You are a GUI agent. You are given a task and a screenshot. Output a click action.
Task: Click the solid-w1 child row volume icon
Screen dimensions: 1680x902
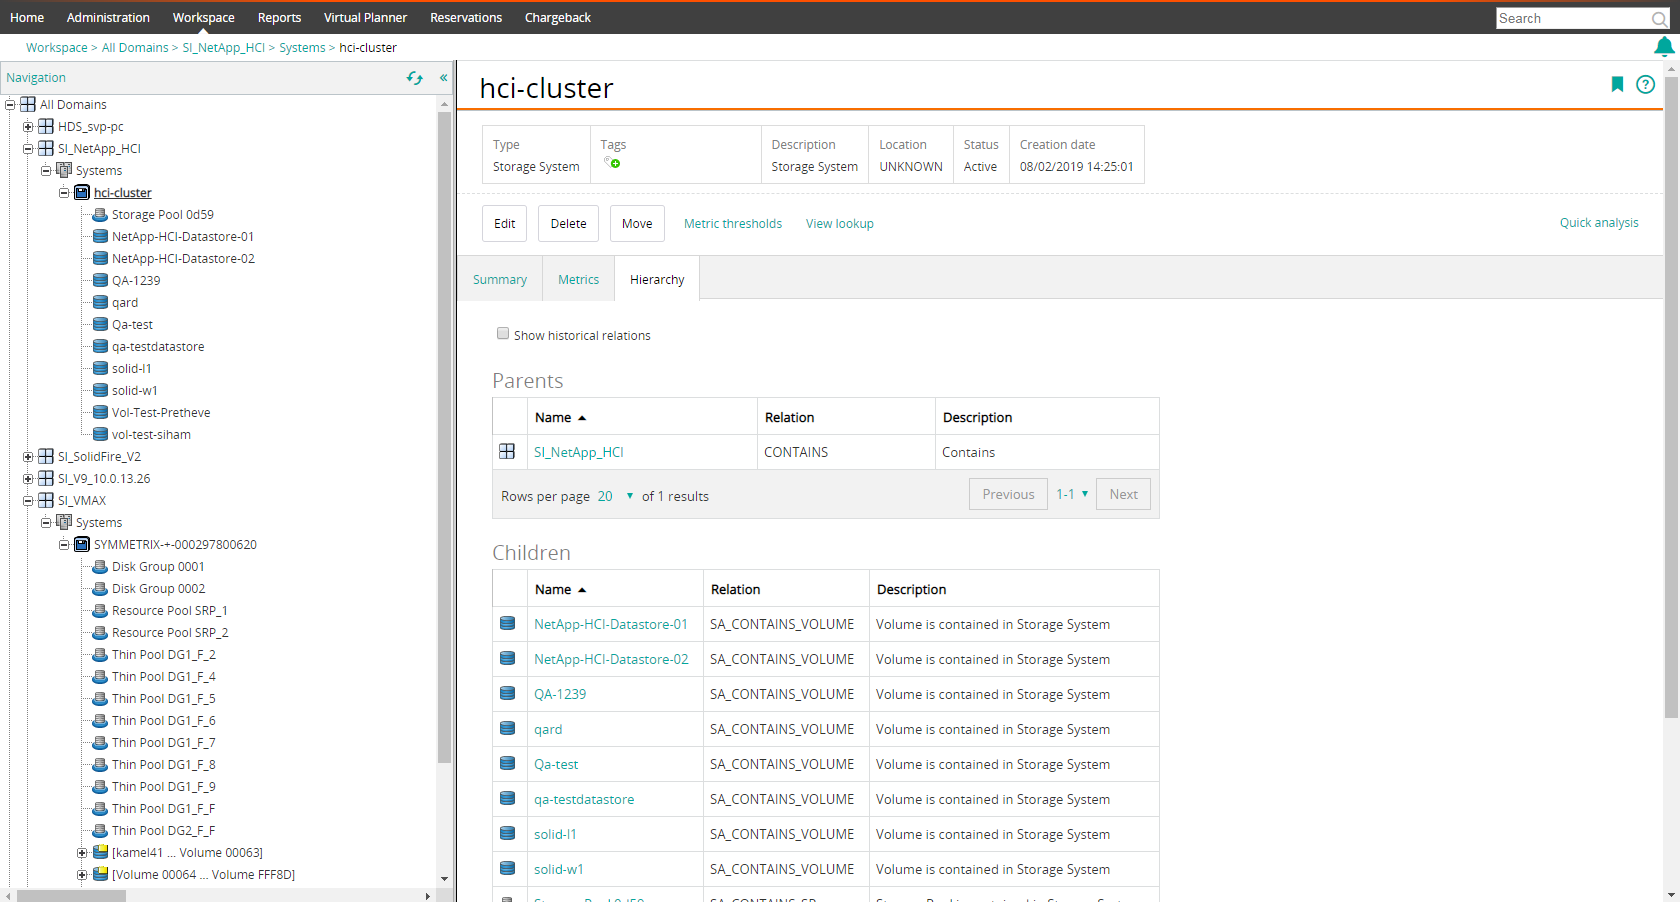click(x=507, y=868)
